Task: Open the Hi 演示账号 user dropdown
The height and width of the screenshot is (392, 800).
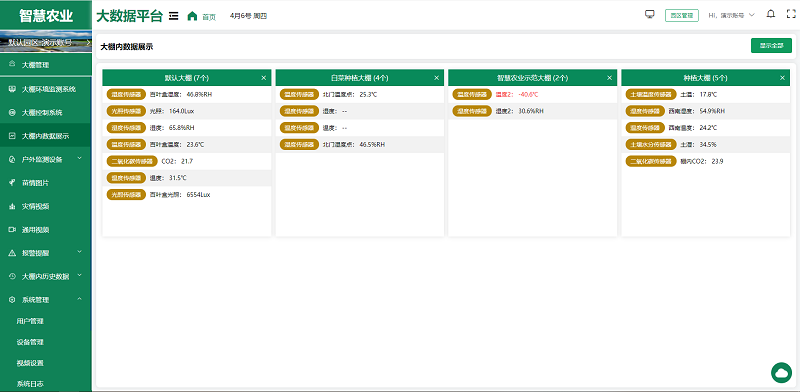Action: [731, 15]
